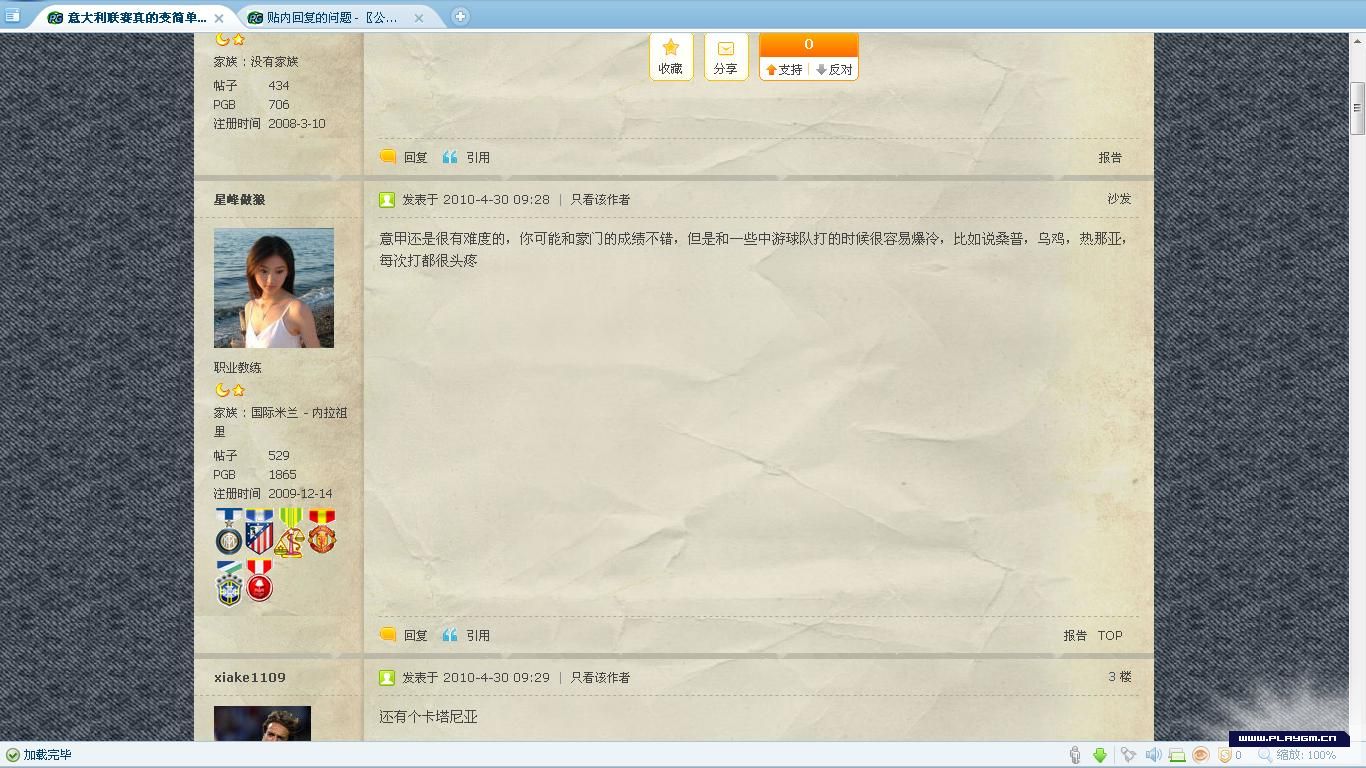
Task: Click the Atletico Madrid medal icon
Action: (x=260, y=533)
